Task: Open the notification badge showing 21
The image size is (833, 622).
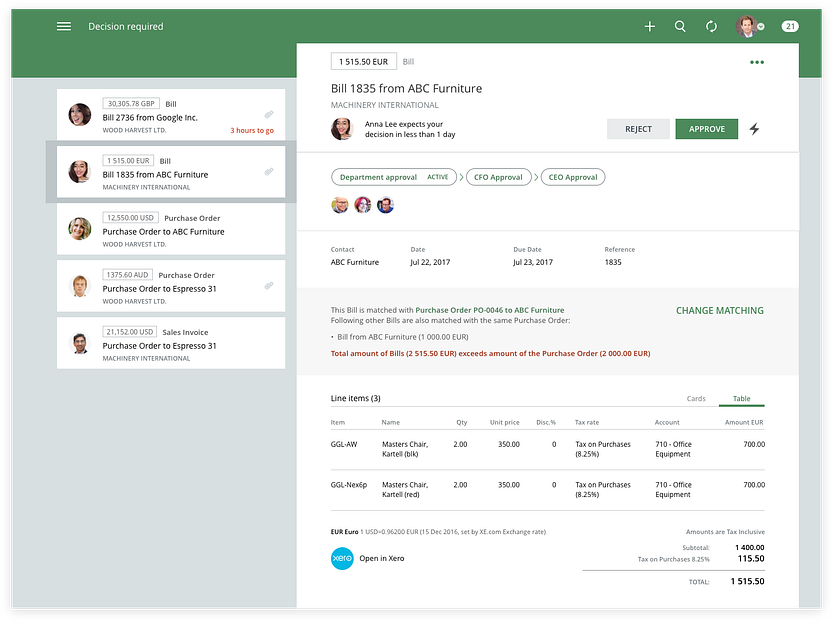Action: (790, 26)
